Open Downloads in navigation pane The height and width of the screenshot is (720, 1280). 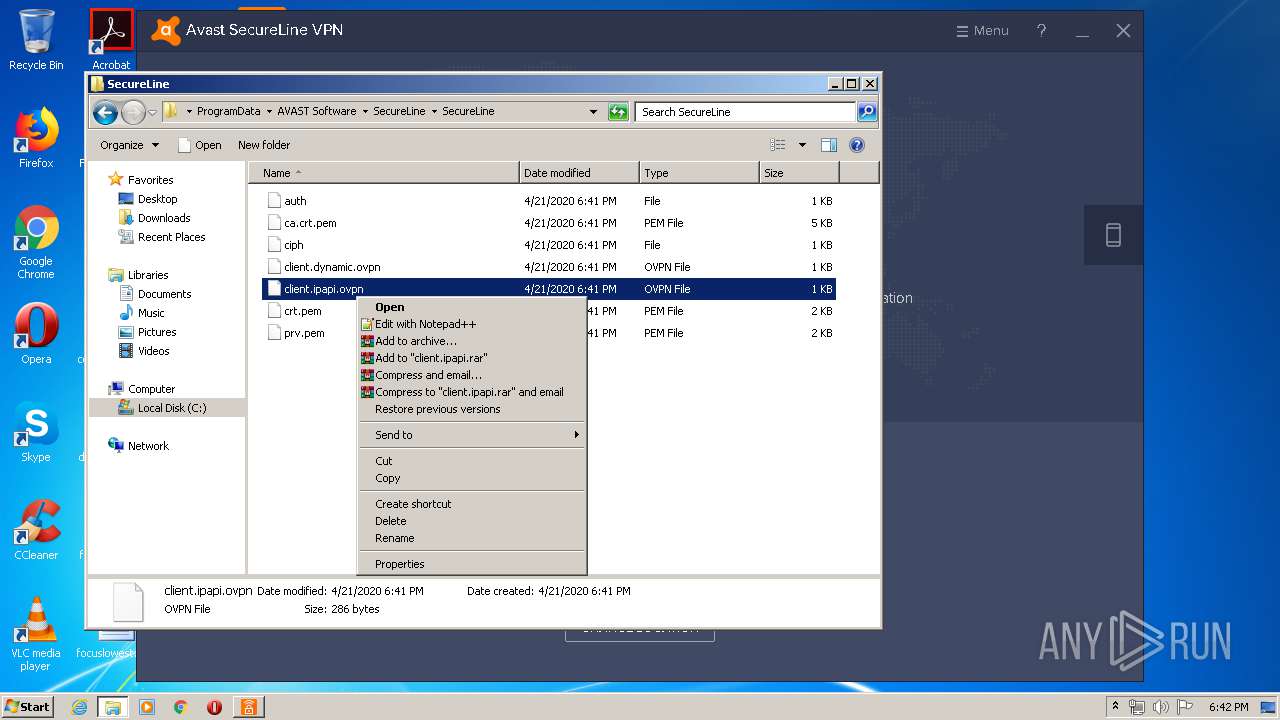coord(164,218)
